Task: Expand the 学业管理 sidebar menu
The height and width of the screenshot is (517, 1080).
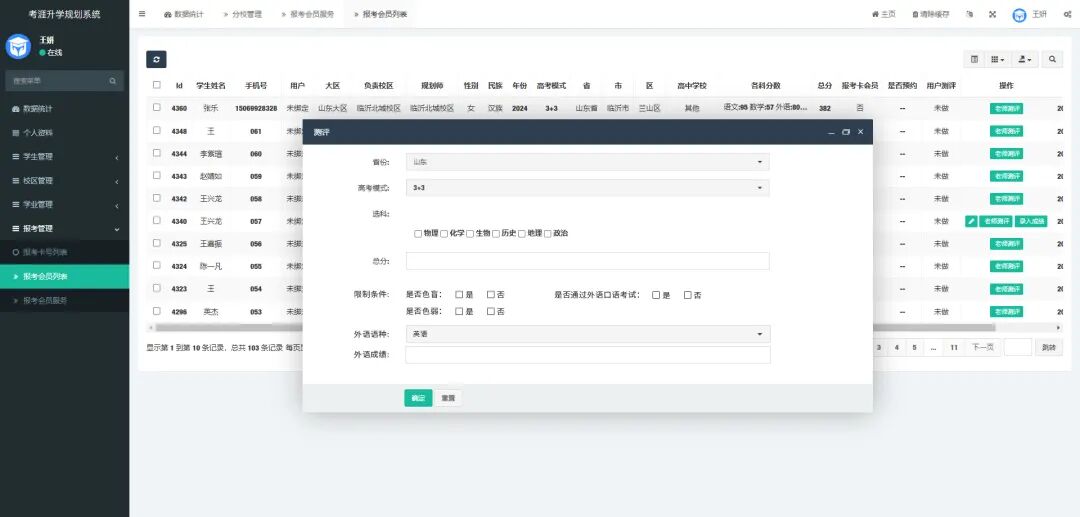Action: pyautogui.click(x=65, y=205)
